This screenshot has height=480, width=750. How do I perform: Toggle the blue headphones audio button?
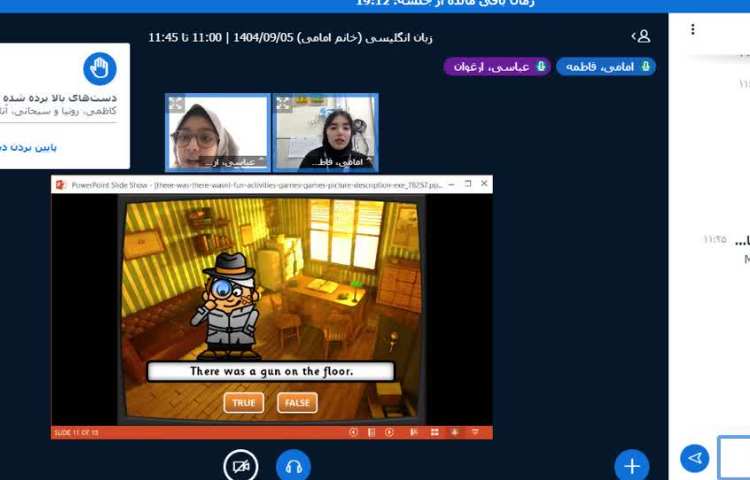(293, 466)
